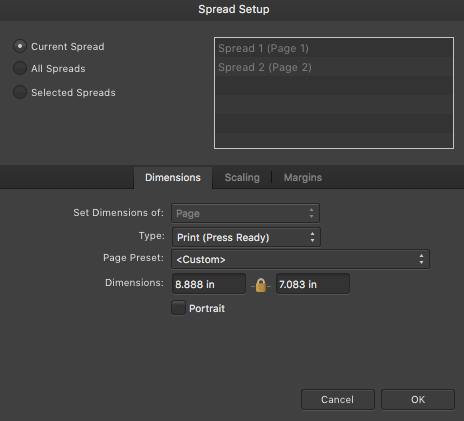
Task: Click the Portrait label text
Action: 207,308
